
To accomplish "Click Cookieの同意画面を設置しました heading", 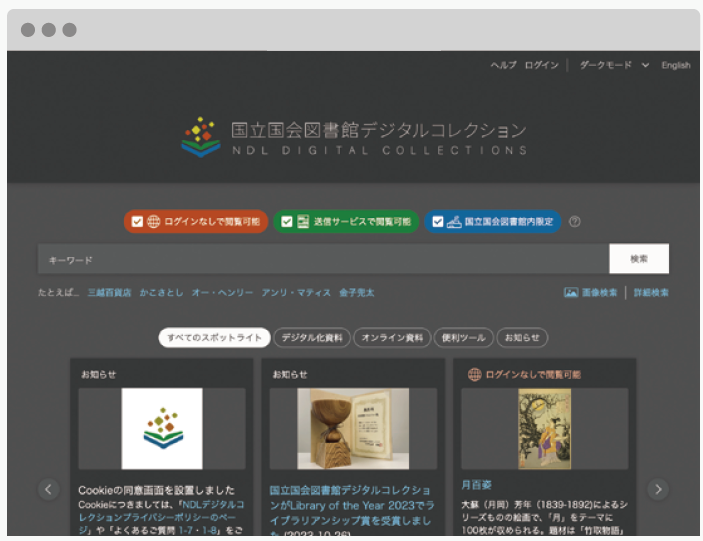I will point(156,489).
